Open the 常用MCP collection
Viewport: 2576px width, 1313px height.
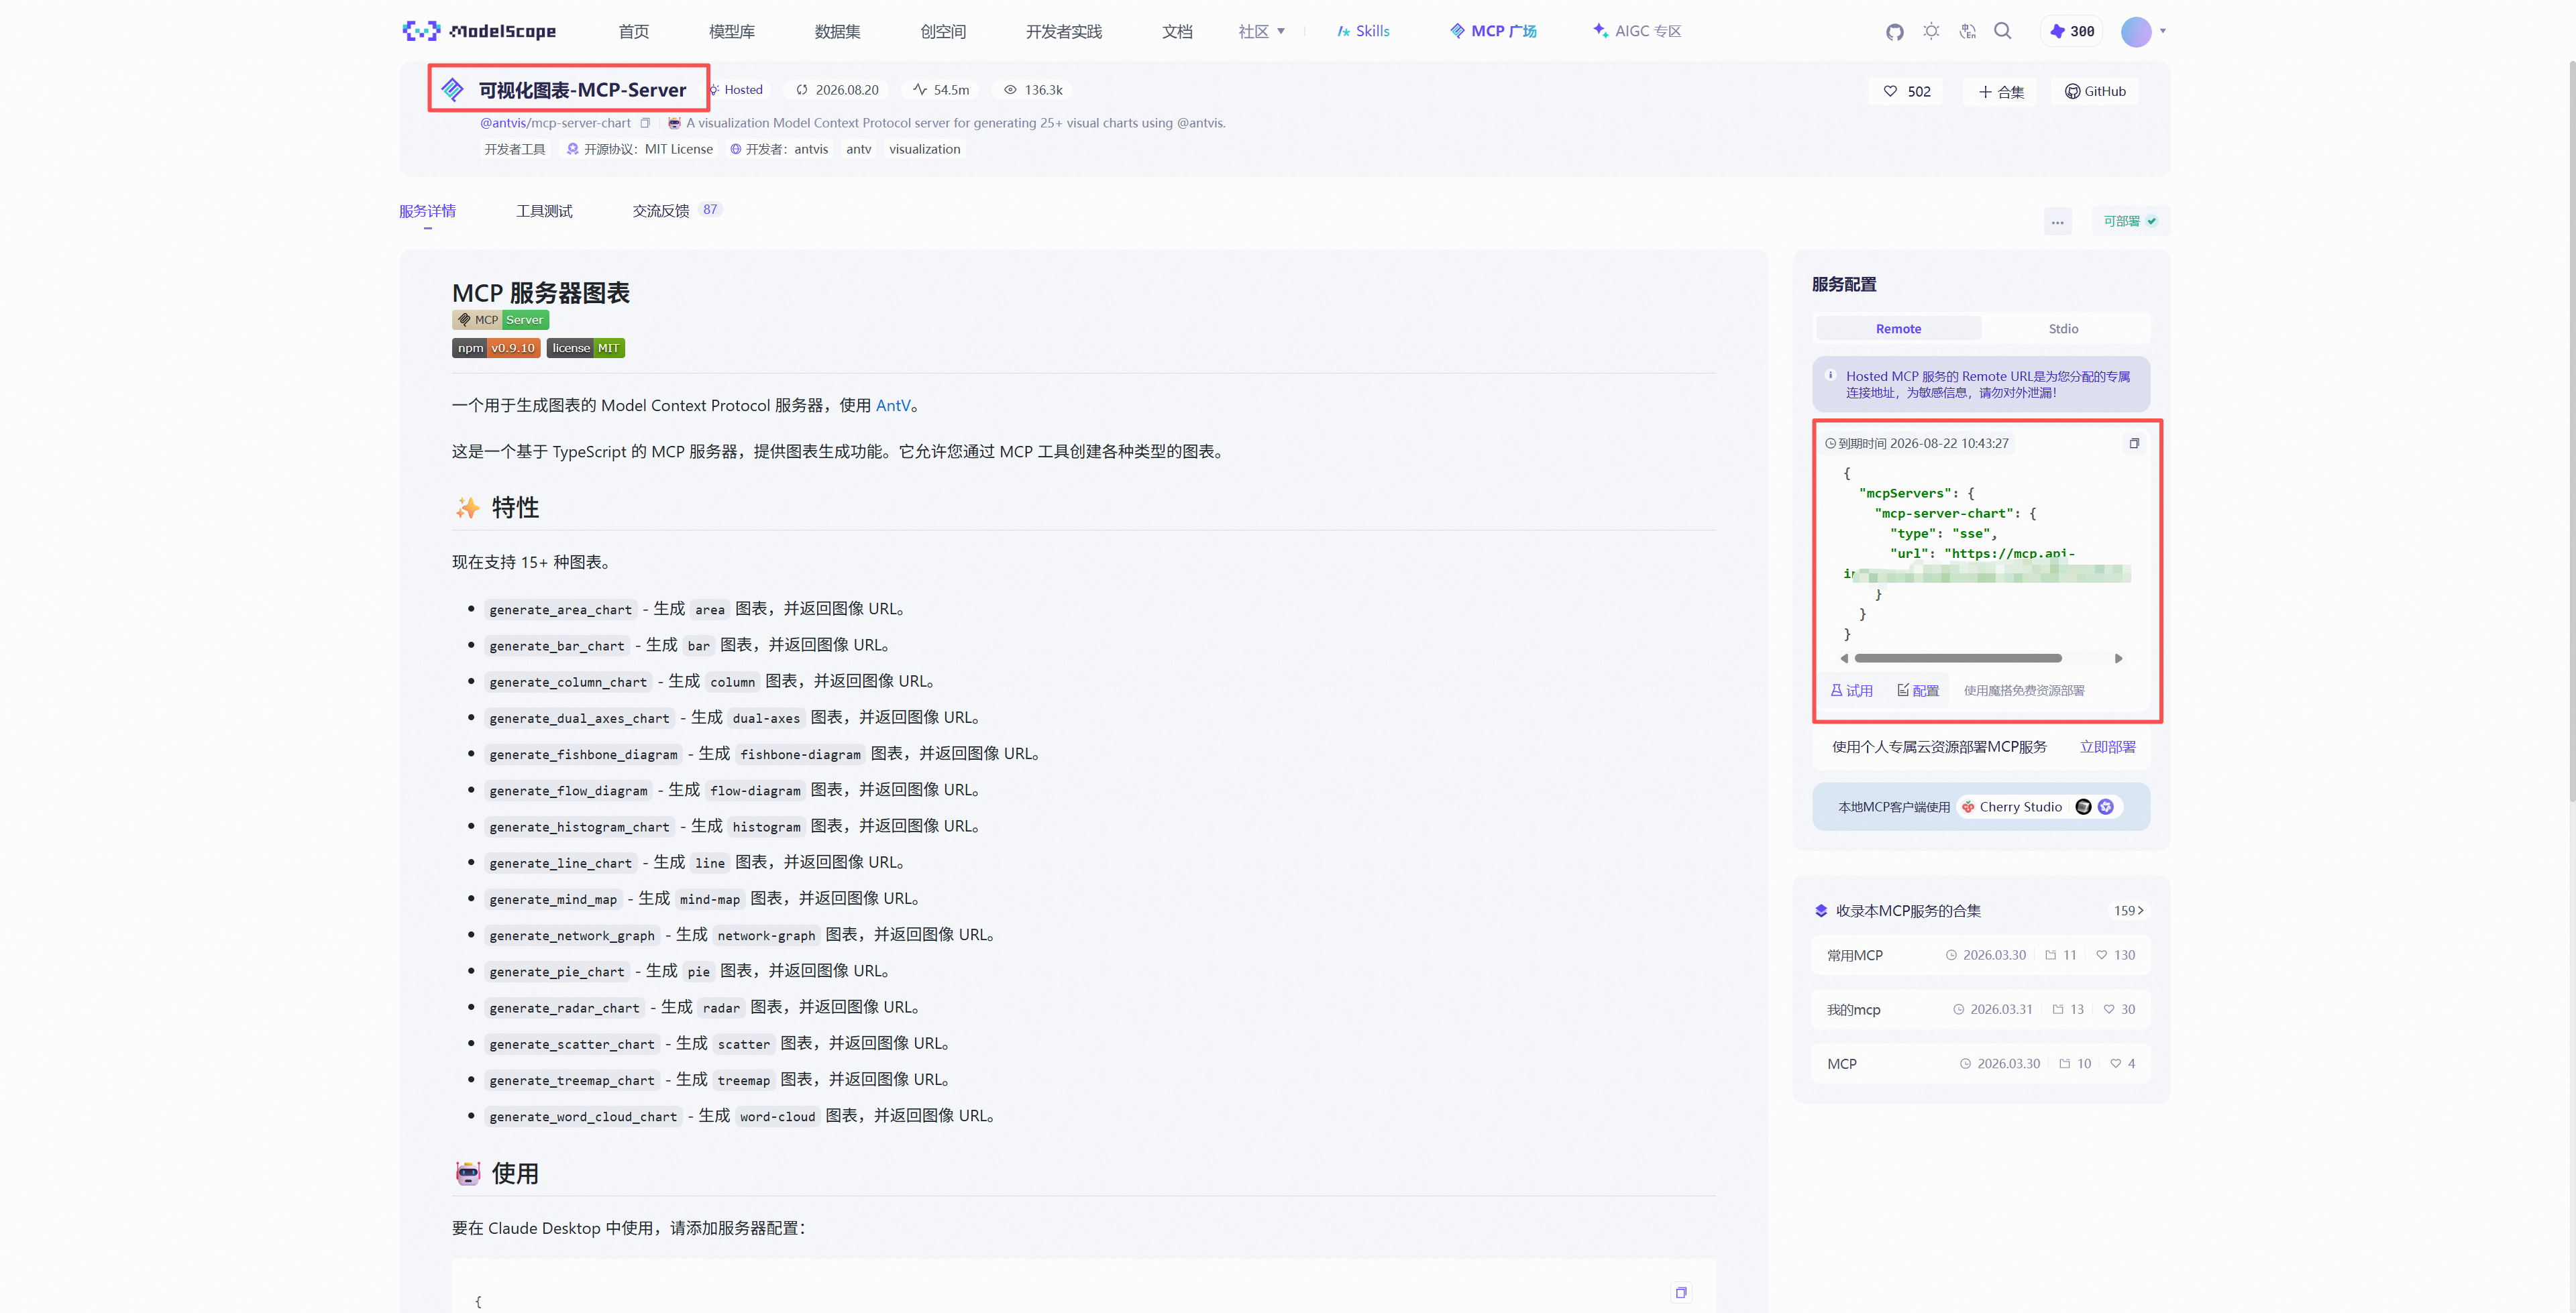pos(1980,954)
